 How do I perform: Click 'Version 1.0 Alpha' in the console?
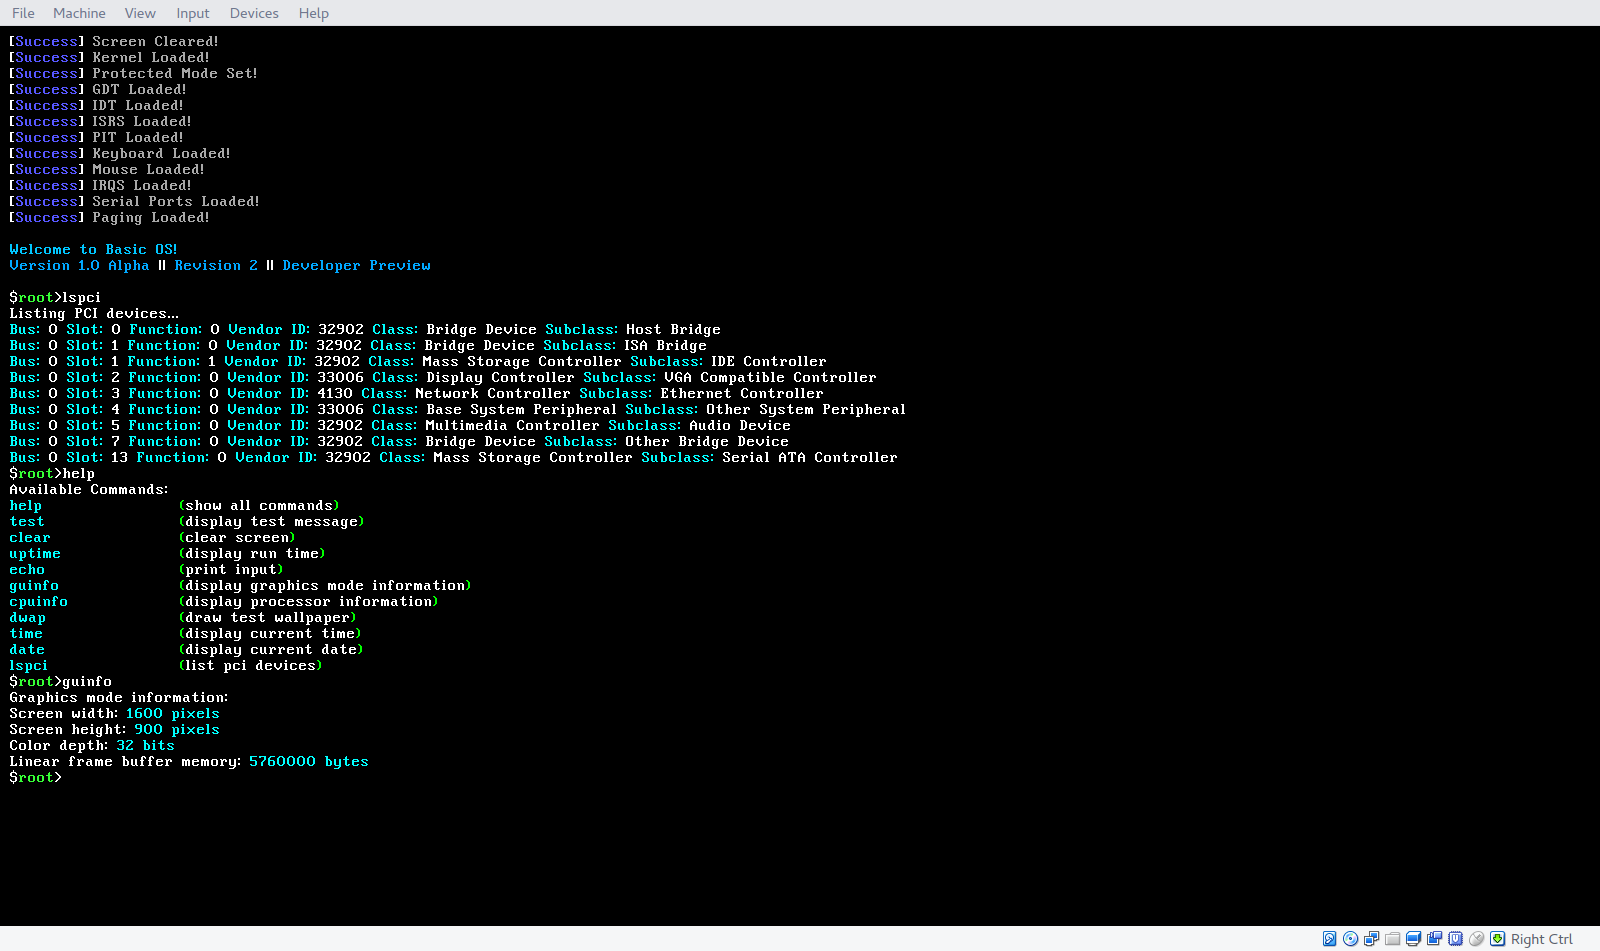pos(79,265)
